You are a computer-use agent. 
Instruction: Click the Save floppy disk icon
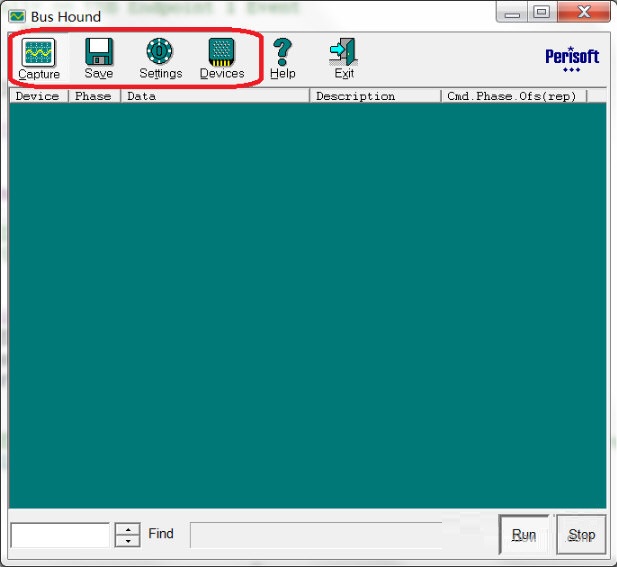pos(99,52)
